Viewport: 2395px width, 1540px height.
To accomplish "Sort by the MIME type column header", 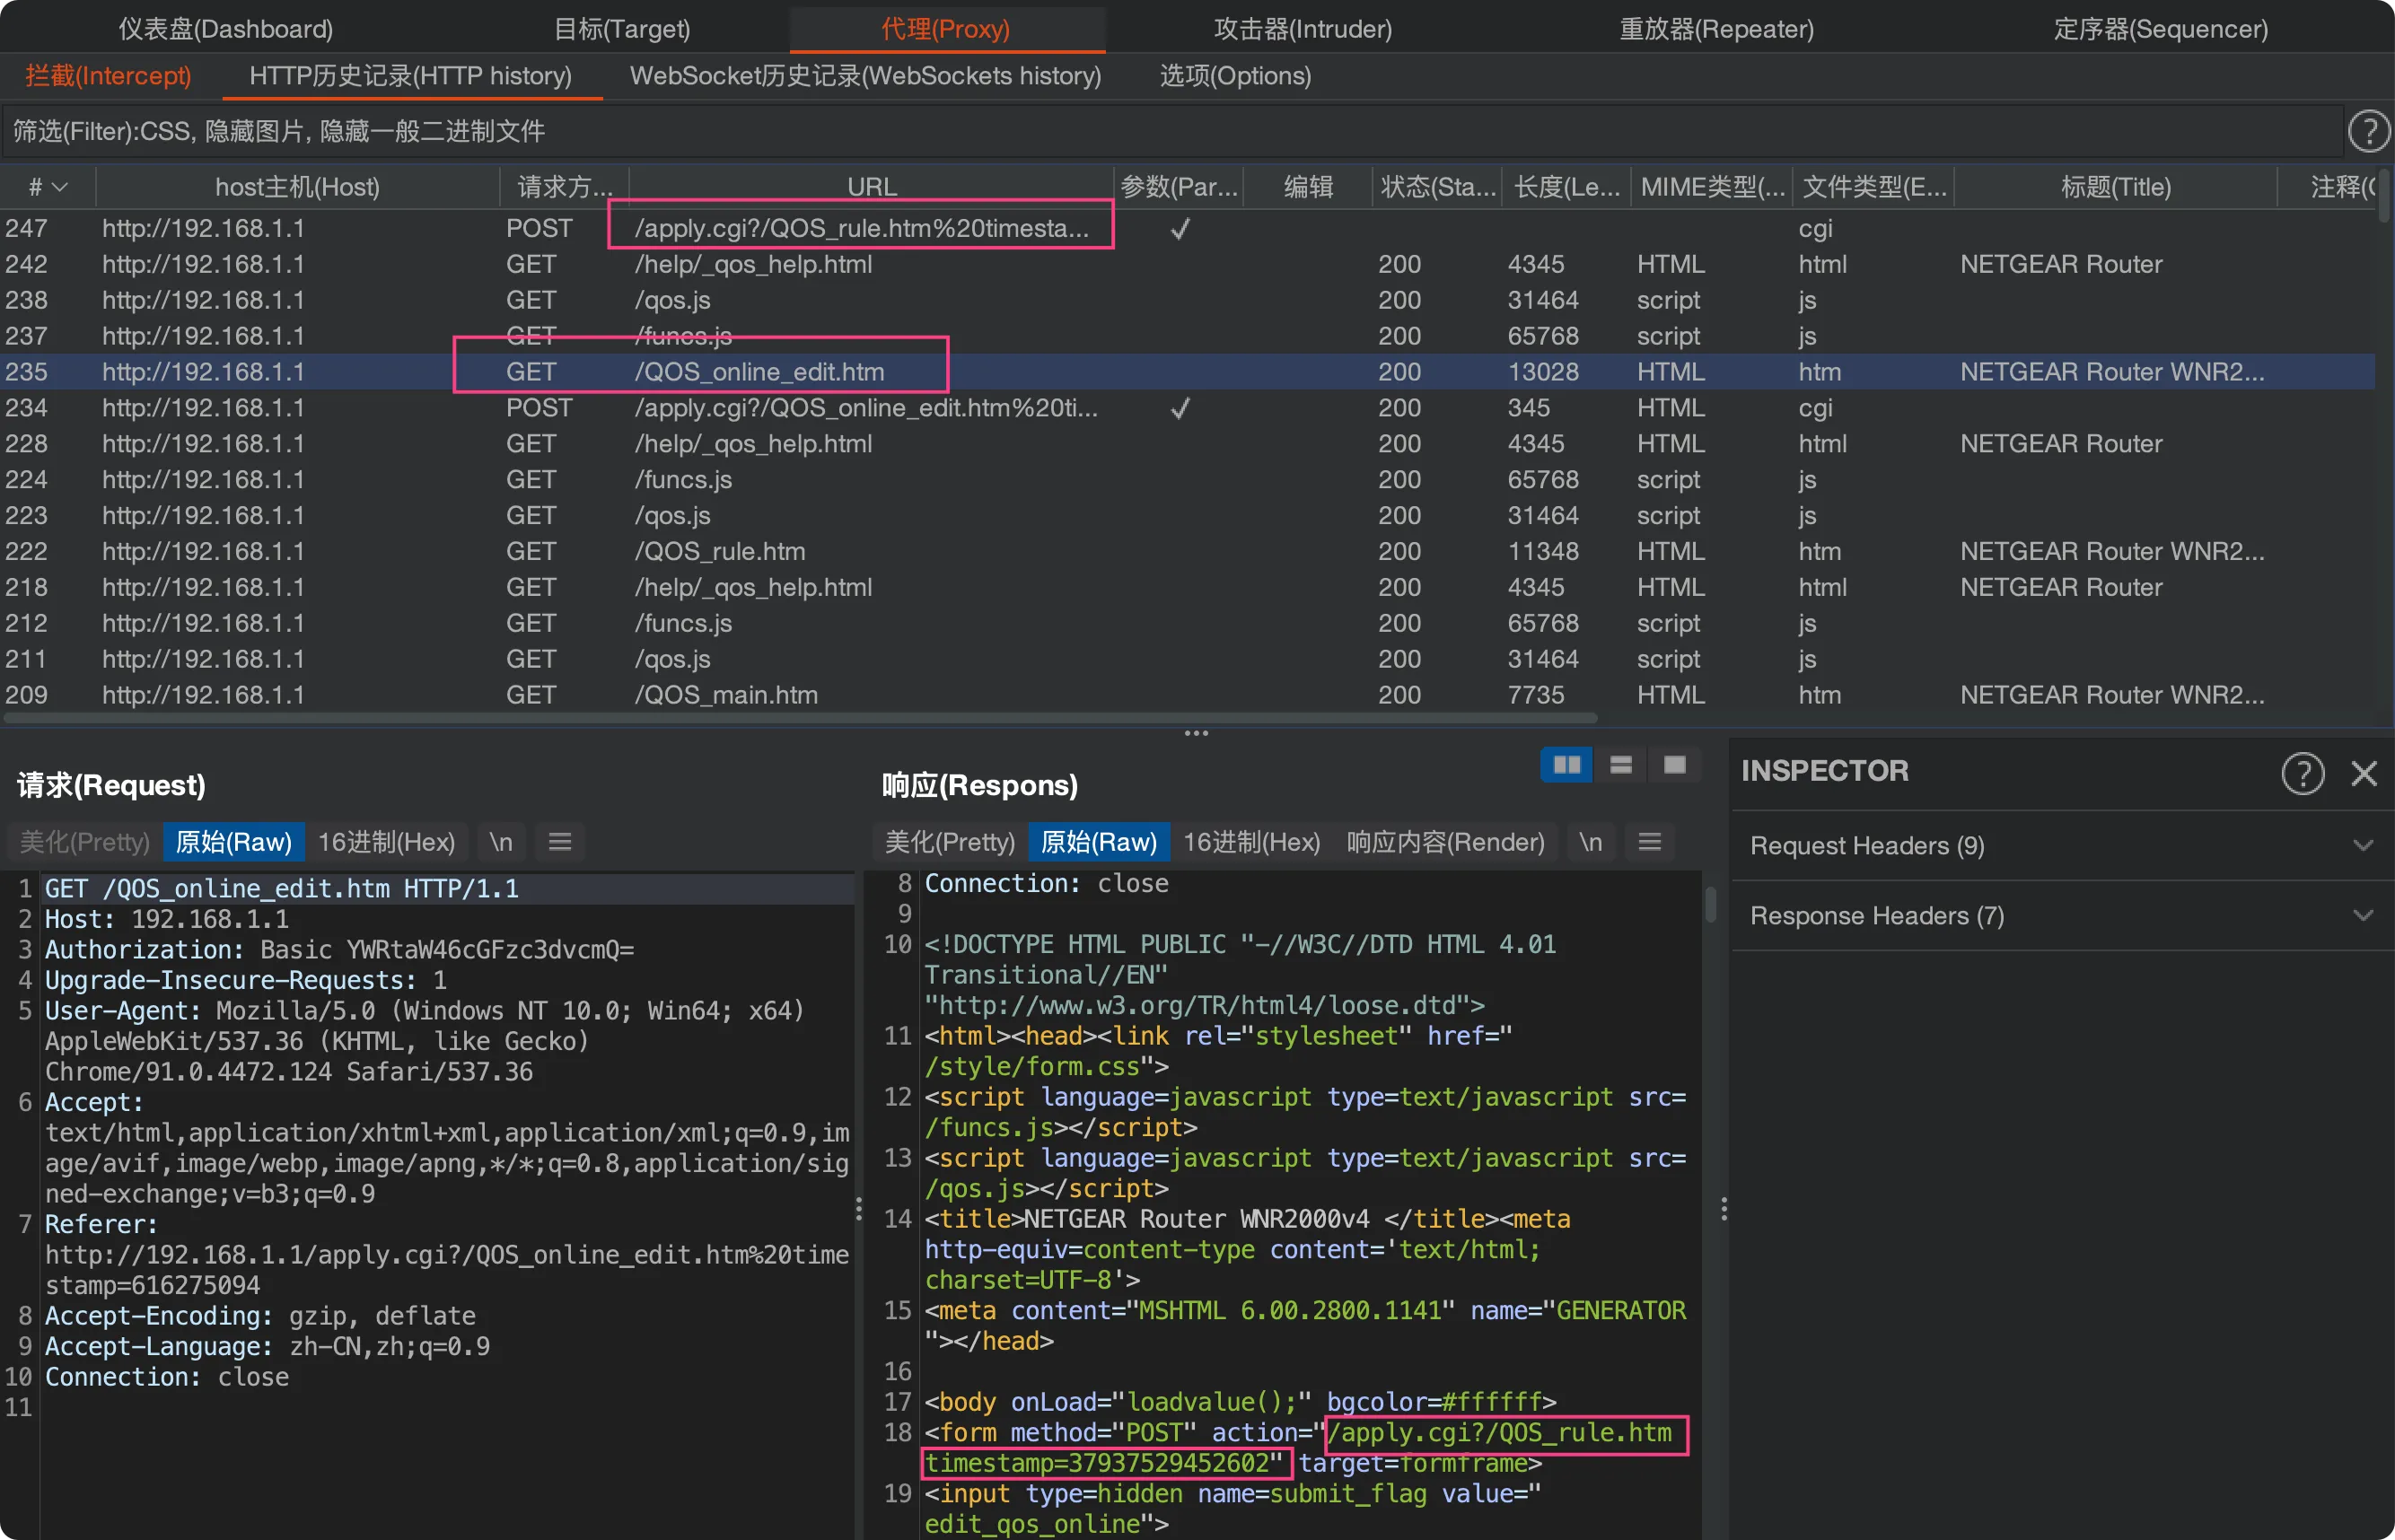I will [1712, 187].
